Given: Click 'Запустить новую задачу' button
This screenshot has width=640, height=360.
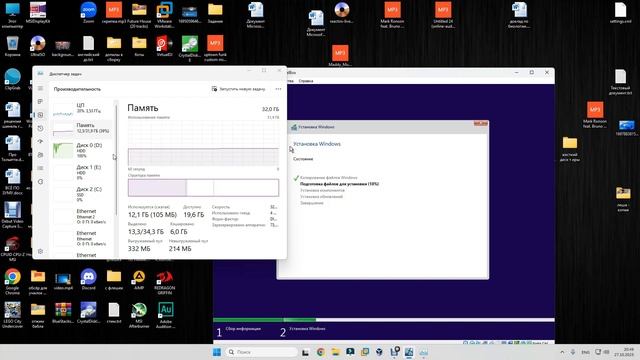Looking at the screenshot, I should click(x=238, y=89).
